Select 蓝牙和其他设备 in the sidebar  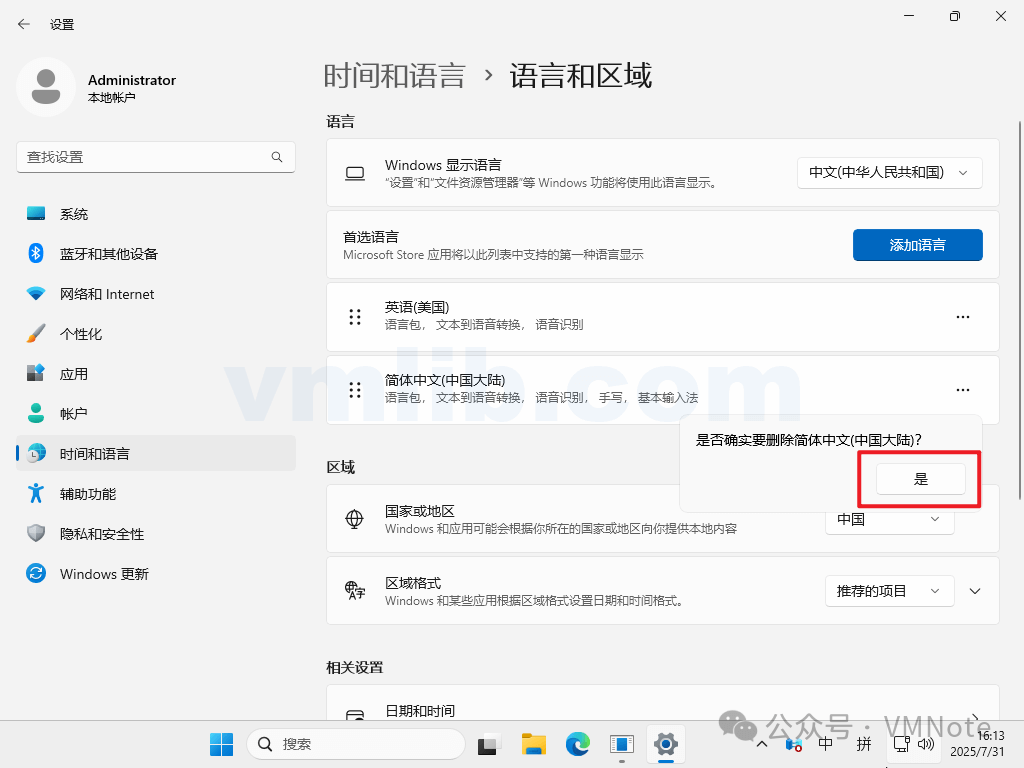[105, 253]
